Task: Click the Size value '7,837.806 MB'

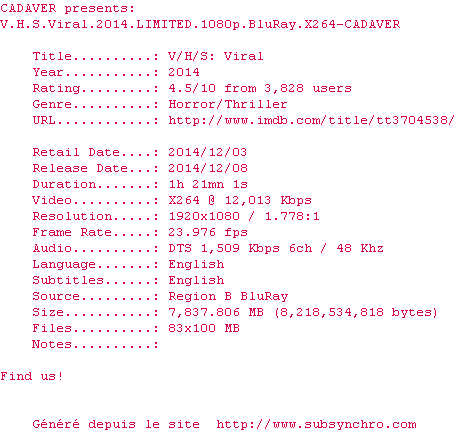Action: tap(216, 312)
